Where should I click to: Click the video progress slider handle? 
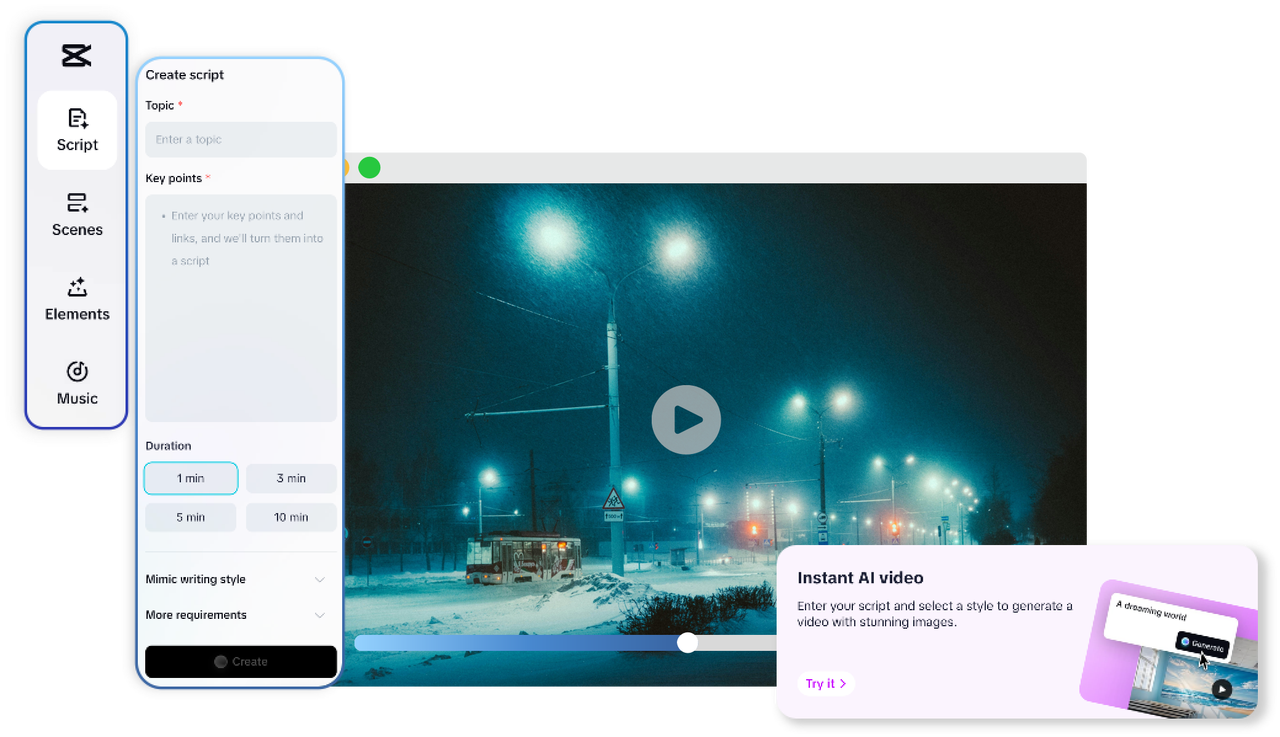687,643
